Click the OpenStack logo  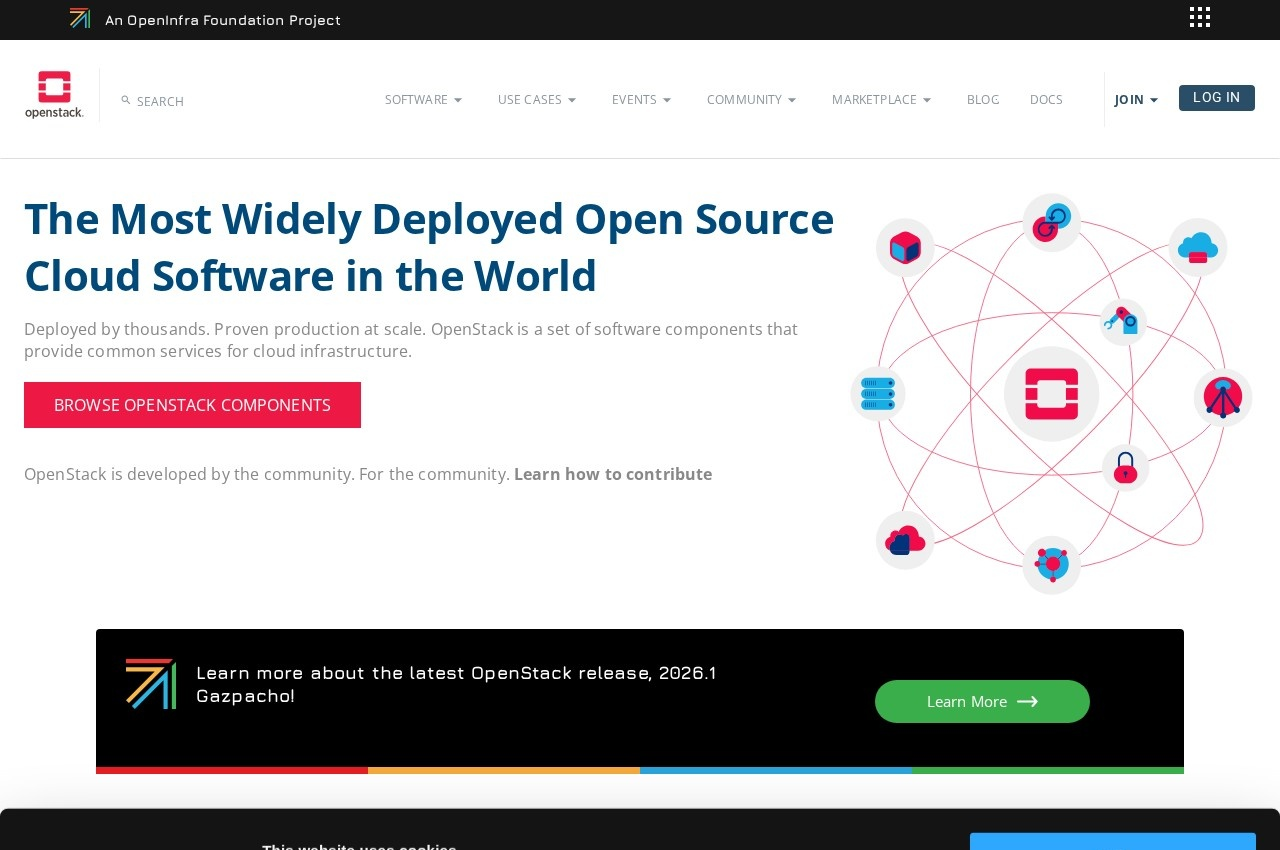pyautogui.click(x=54, y=95)
